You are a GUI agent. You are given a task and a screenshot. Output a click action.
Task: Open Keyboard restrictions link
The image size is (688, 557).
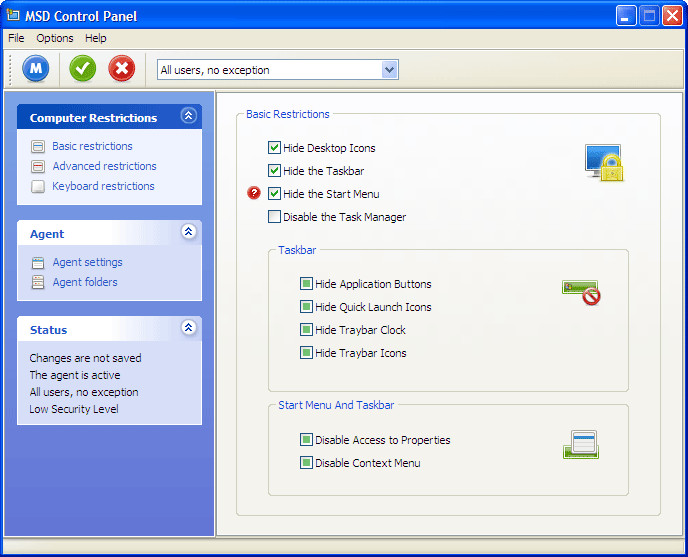coord(103,186)
